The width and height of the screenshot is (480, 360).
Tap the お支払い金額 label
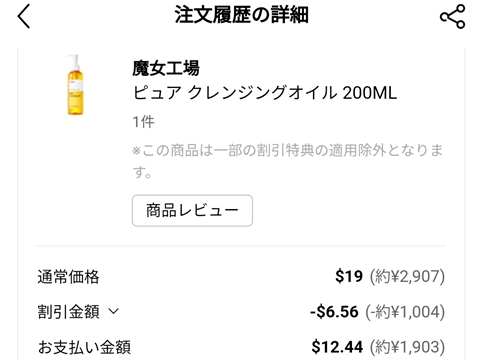(84, 347)
